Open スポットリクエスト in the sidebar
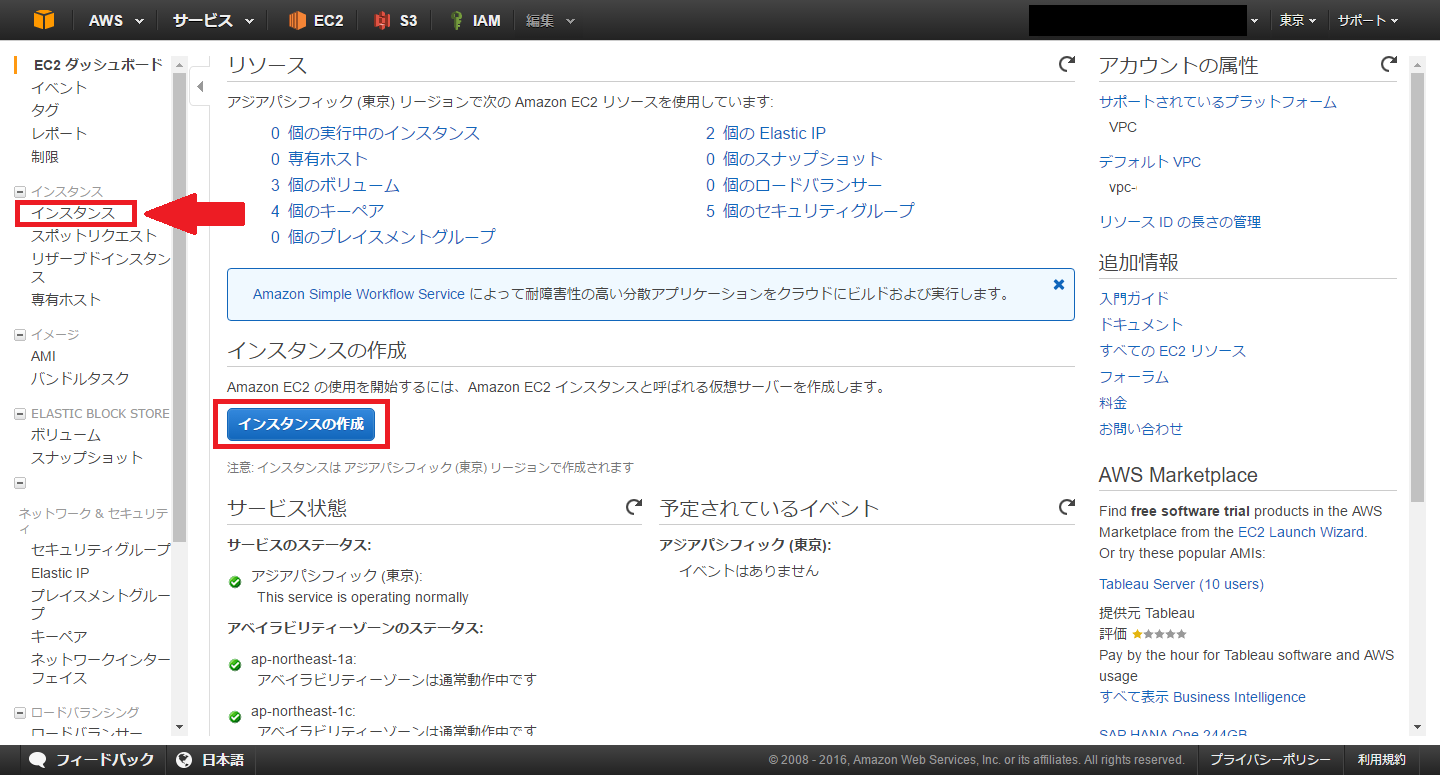This screenshot has width=1440, height=775. (x=94, y=236)
